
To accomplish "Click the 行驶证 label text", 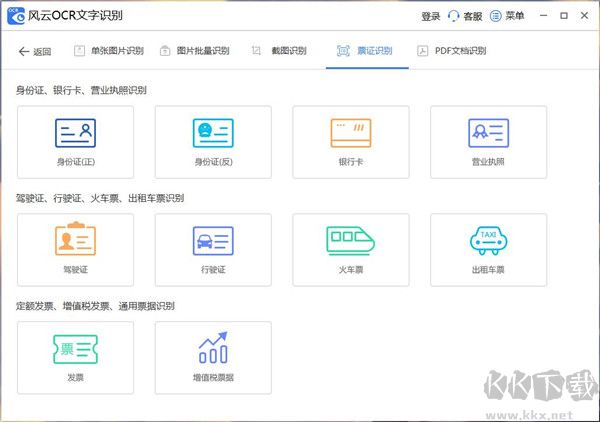I will click(x=213, y=270).
